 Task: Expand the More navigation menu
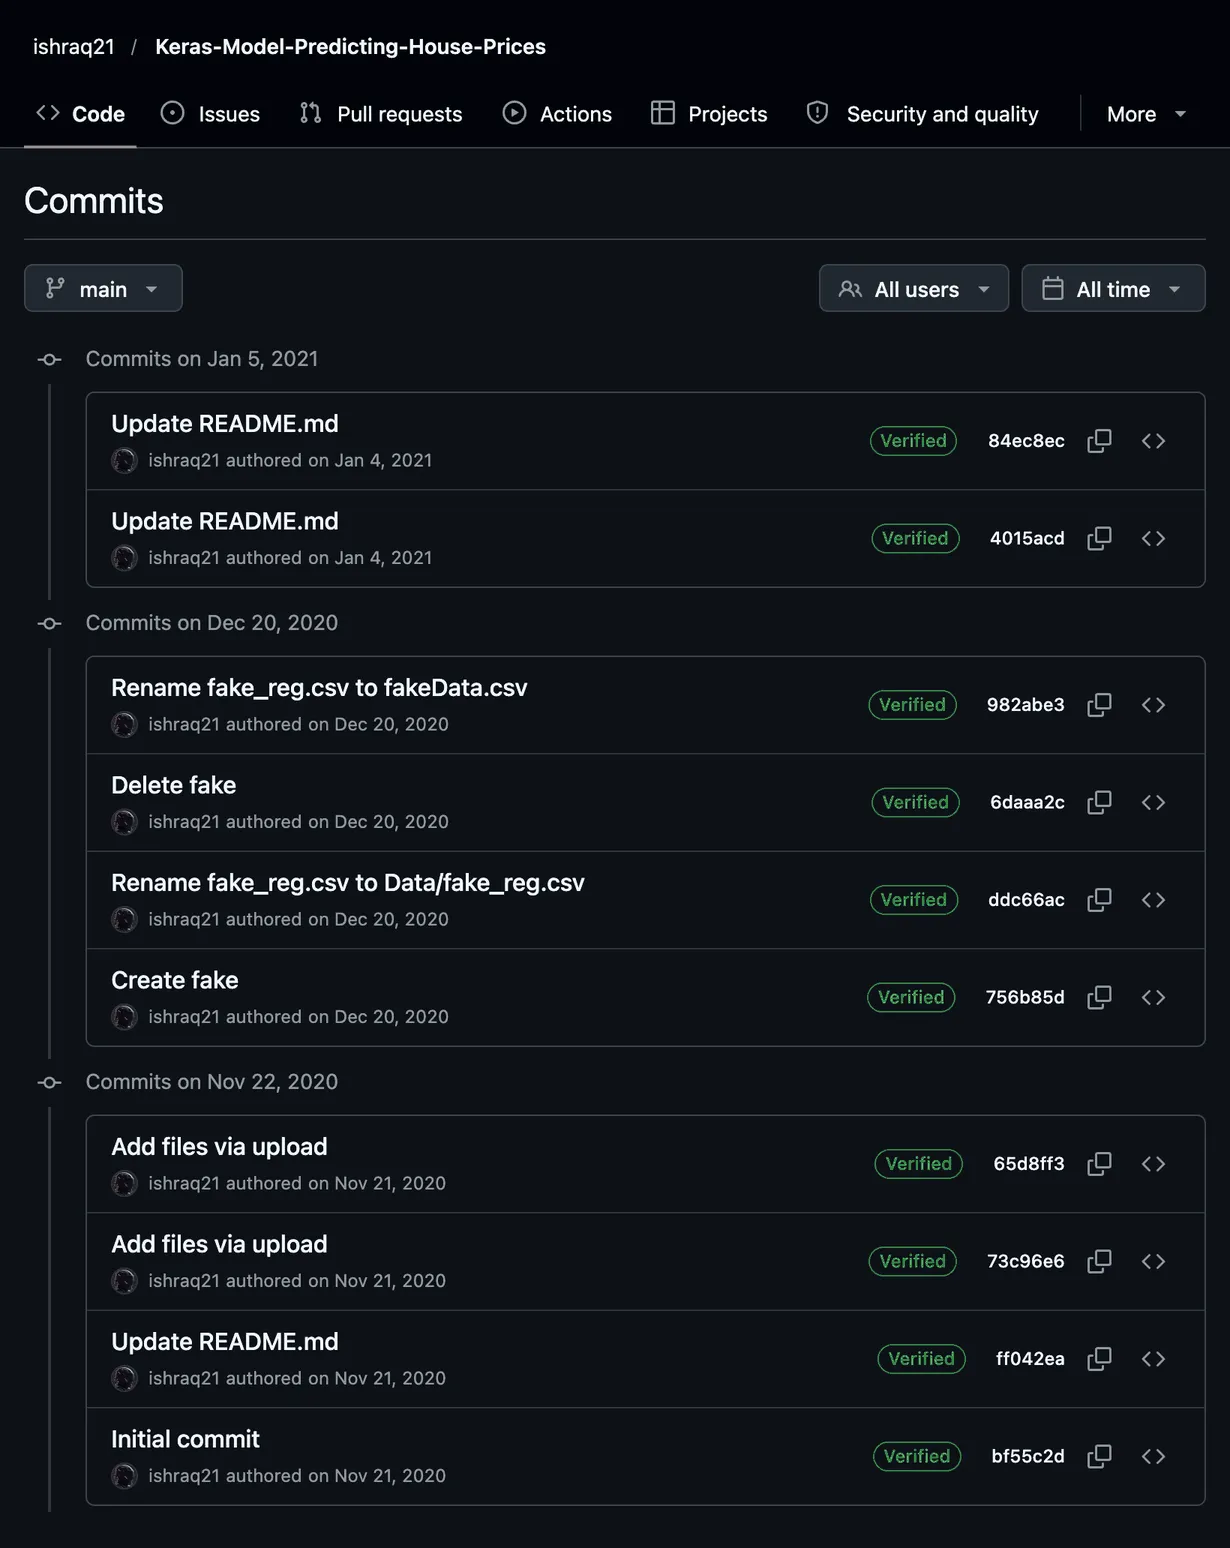tap(1146, 114)
